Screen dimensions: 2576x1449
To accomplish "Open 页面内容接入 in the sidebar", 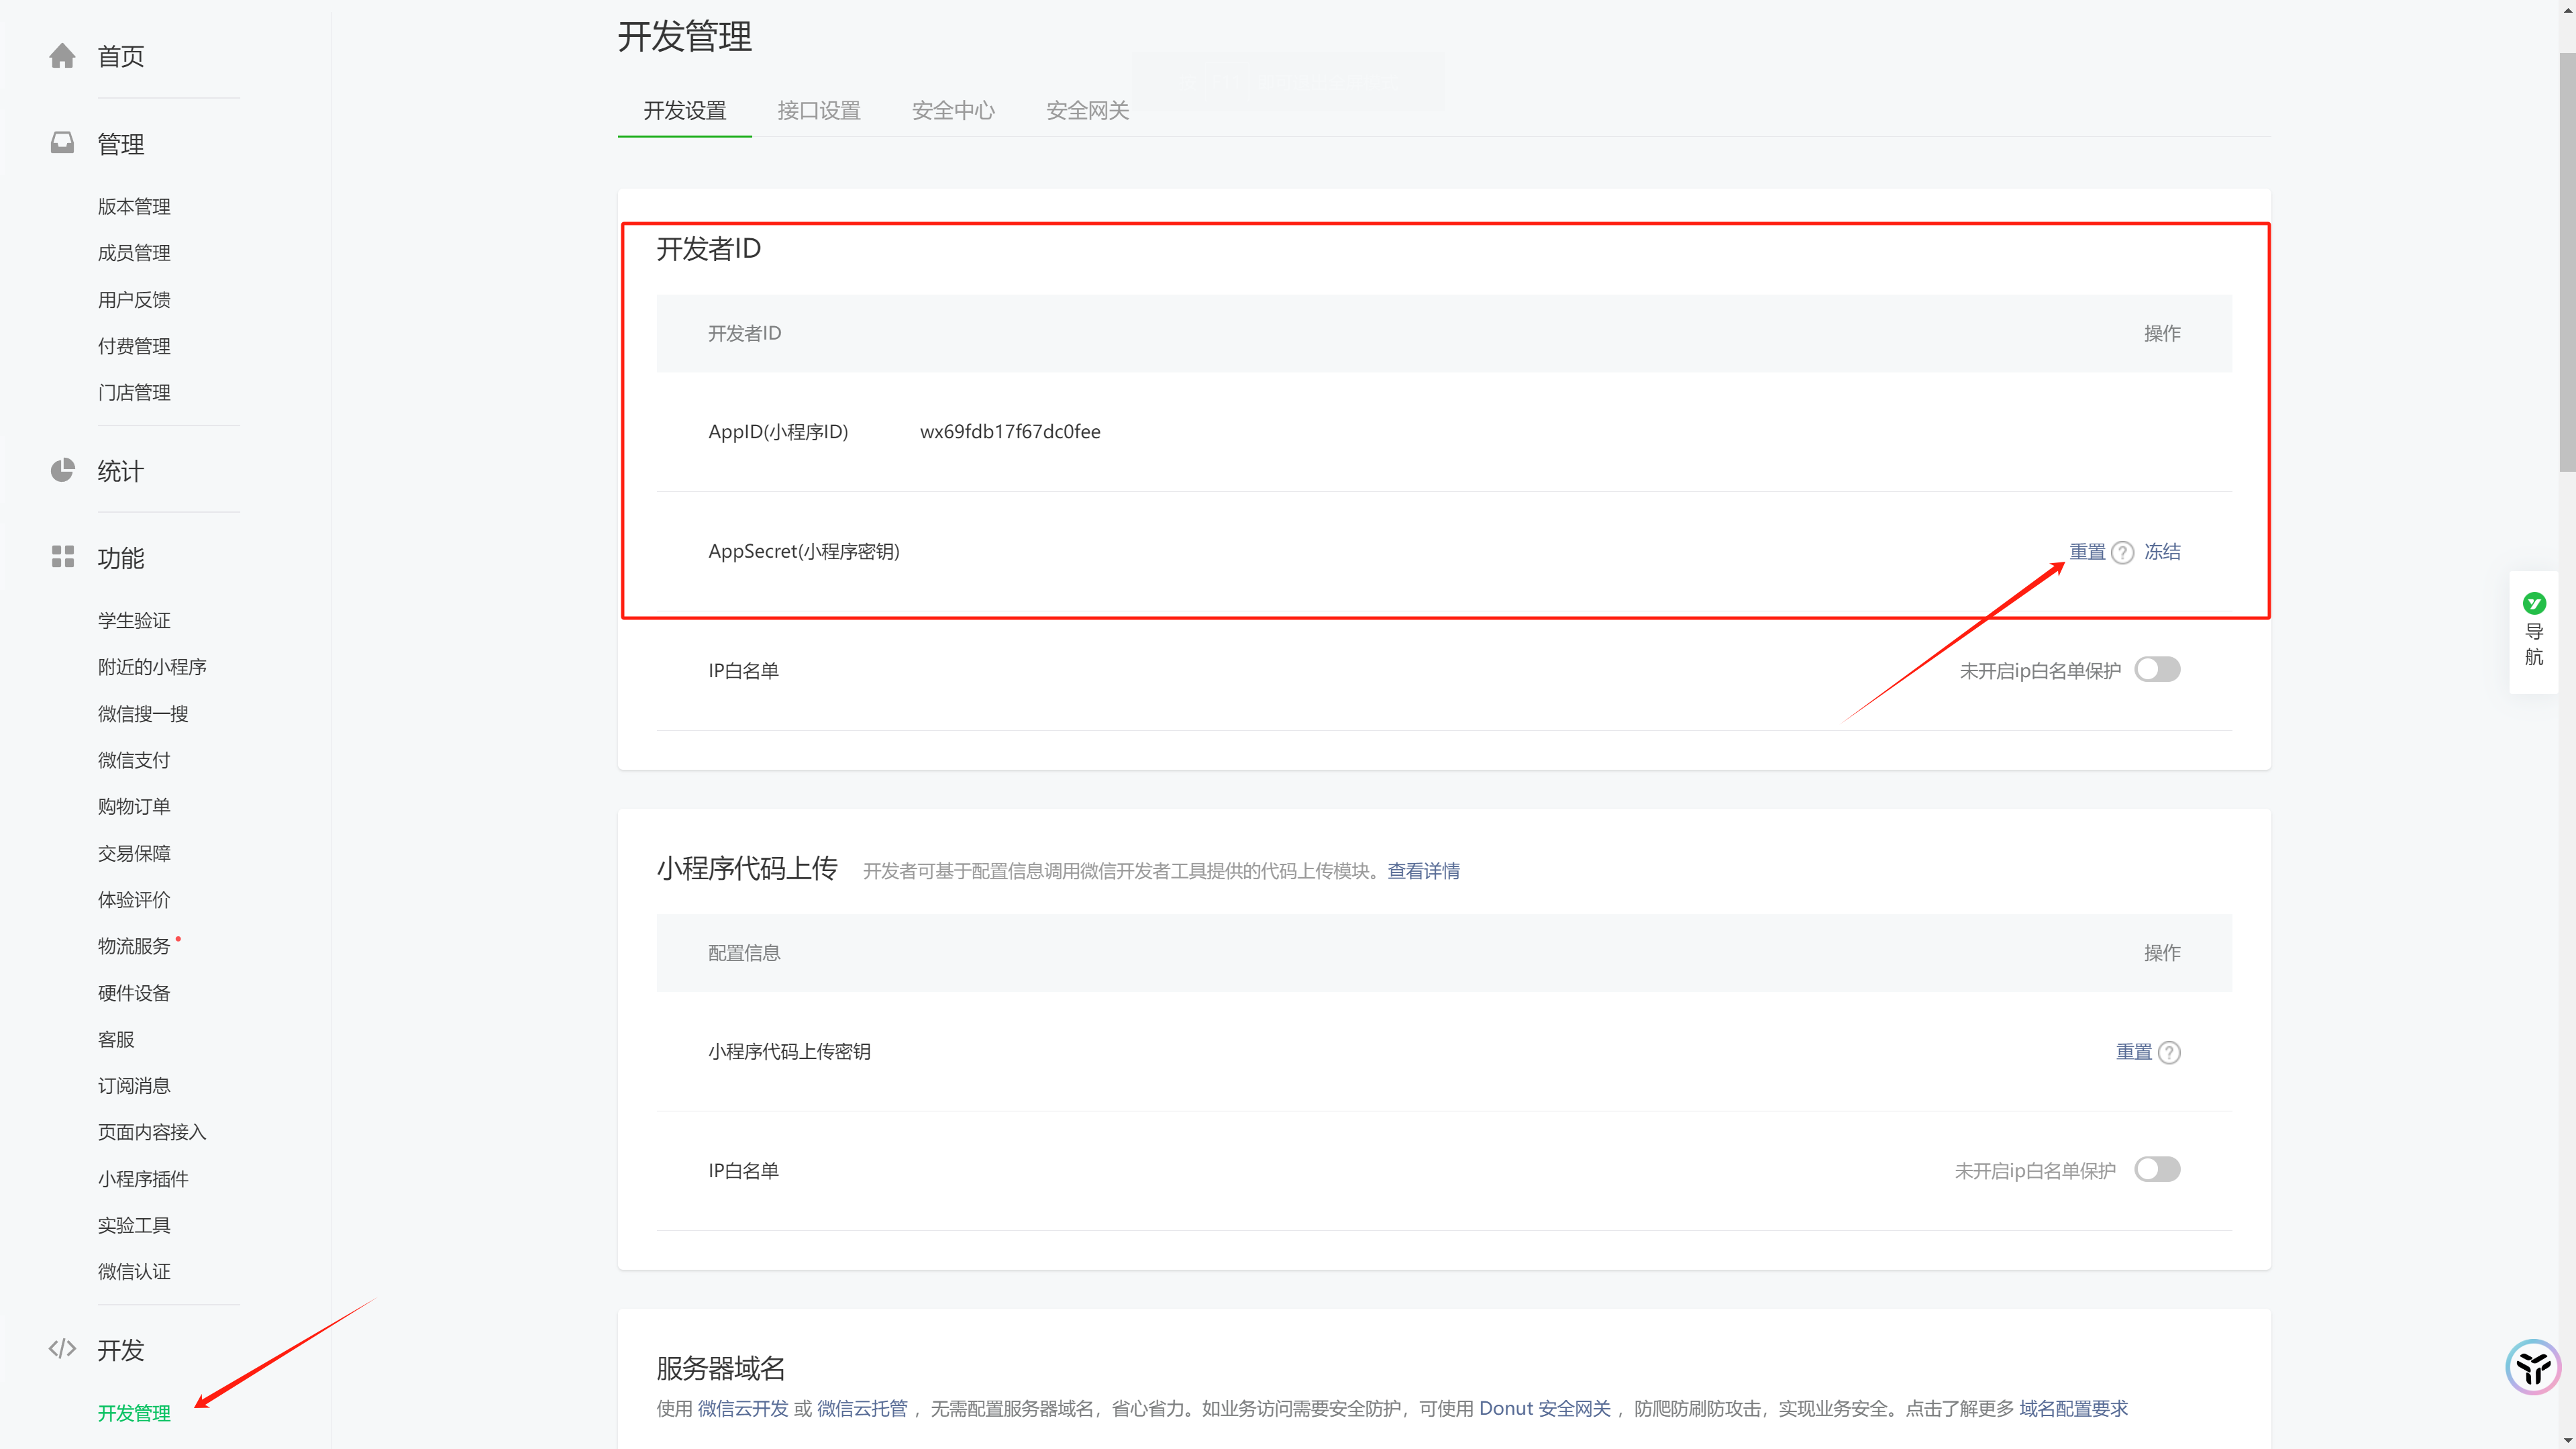I will click(152, 1132).
